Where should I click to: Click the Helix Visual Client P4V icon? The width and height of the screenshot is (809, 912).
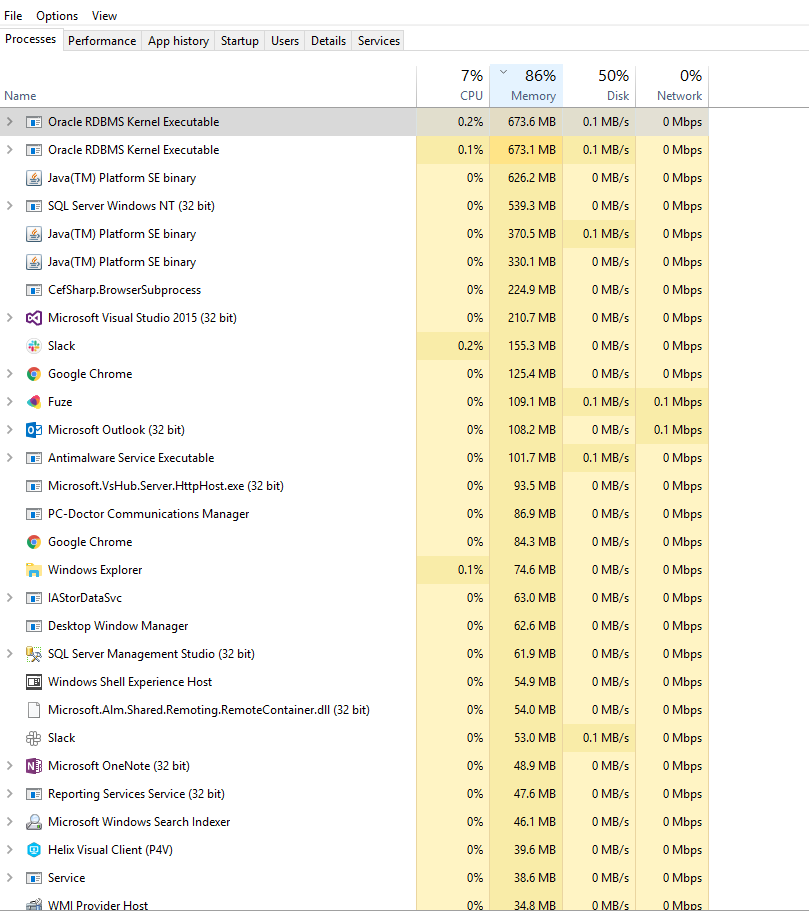[34, 850]
